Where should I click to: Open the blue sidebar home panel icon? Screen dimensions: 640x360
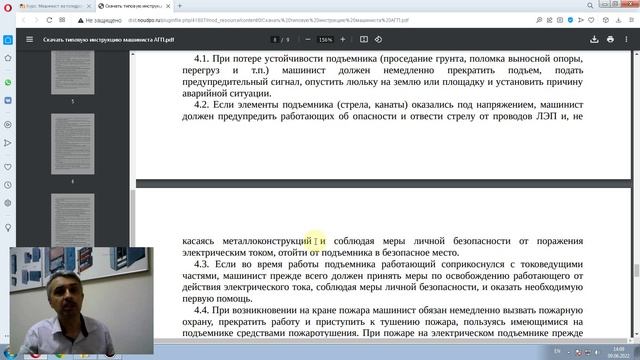click(8, 40)
